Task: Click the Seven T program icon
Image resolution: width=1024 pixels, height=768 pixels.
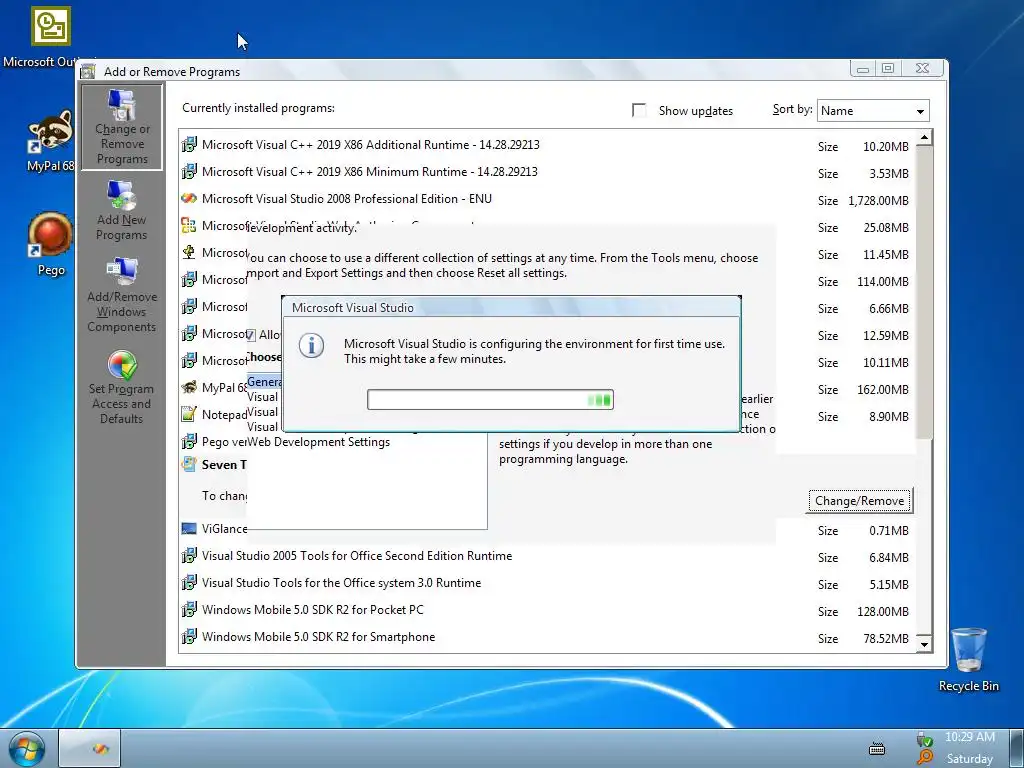Action: (x=189, y=464)
